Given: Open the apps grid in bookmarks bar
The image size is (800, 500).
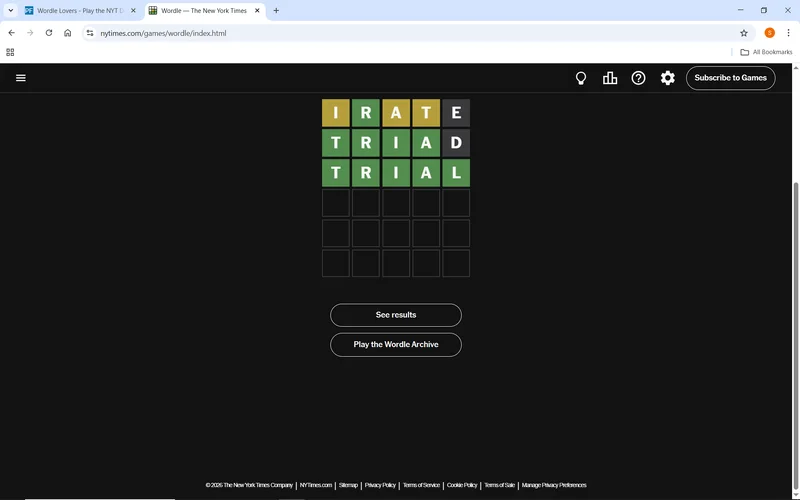Looking at the screenshot, I should pyautogui.click(x=10, y=52).
